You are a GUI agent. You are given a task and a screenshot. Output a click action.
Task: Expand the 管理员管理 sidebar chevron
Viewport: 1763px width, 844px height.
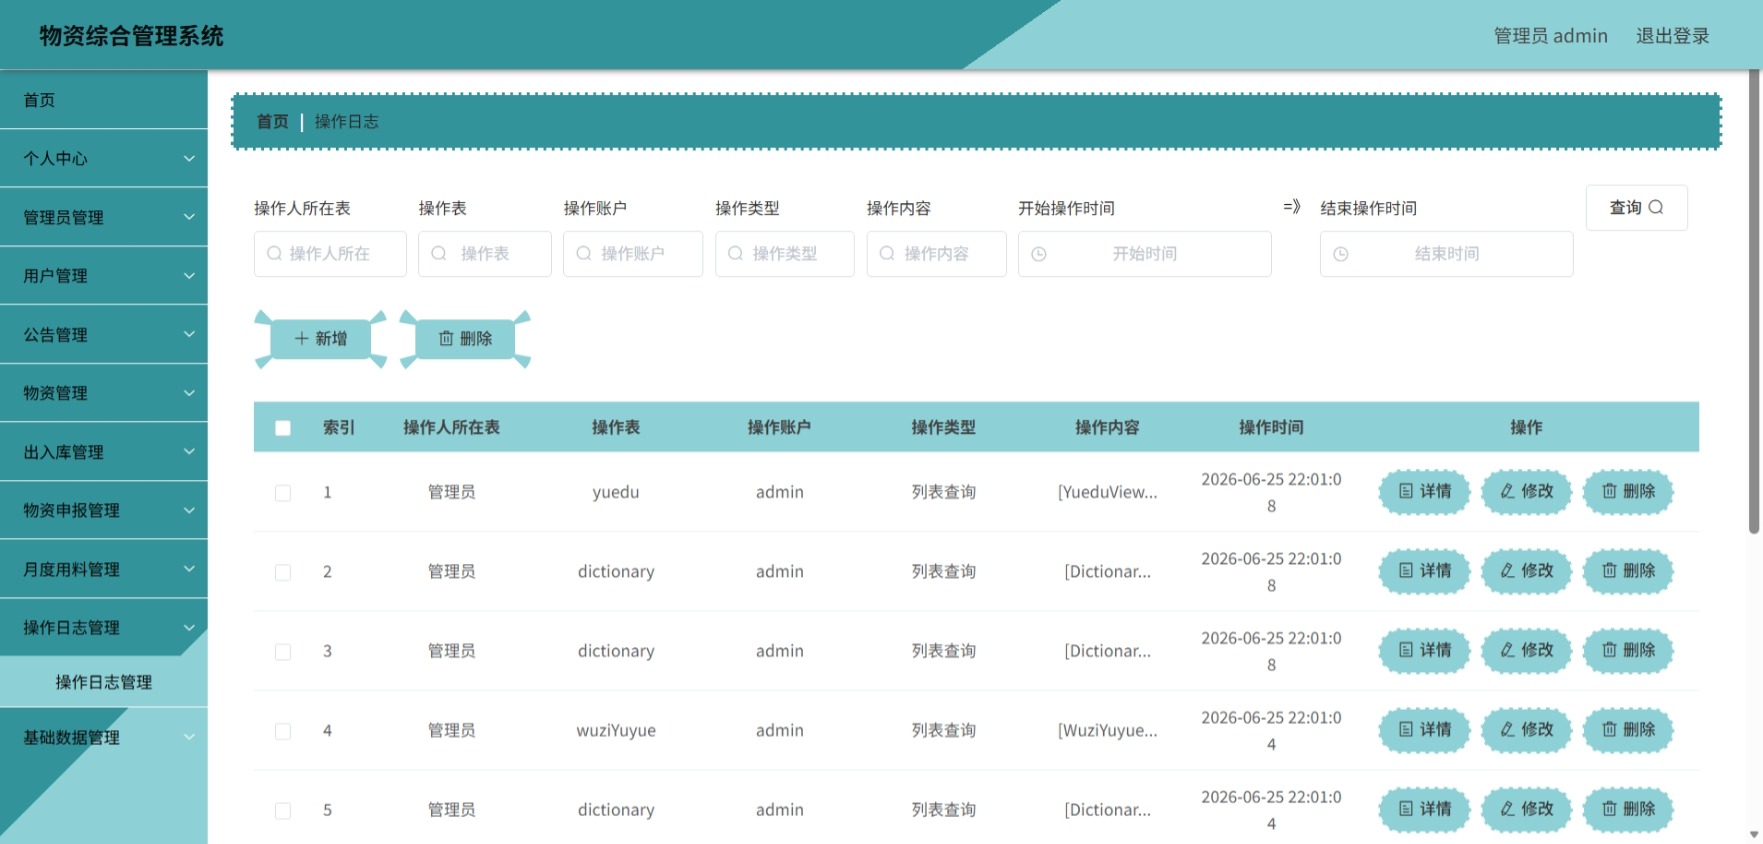pos(189,217)
